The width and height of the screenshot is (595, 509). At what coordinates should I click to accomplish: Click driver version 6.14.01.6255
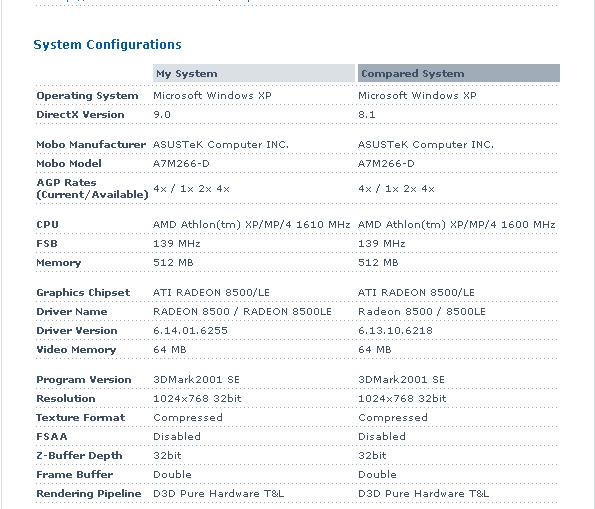(x=190, y=331)
